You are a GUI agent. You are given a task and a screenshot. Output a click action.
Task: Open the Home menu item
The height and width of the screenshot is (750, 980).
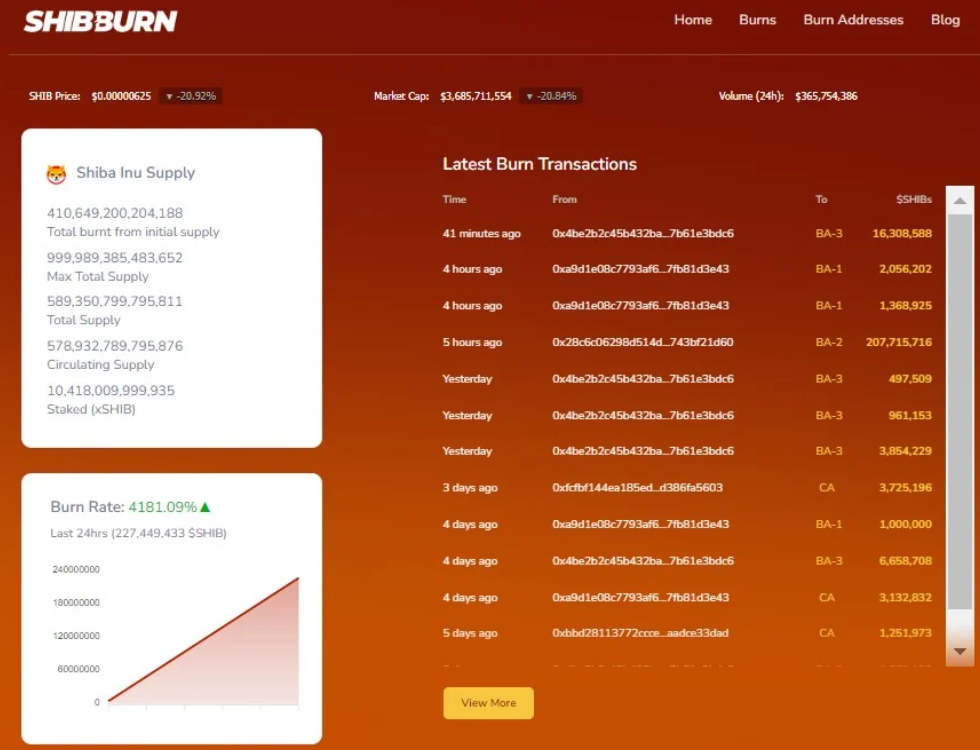692,20
